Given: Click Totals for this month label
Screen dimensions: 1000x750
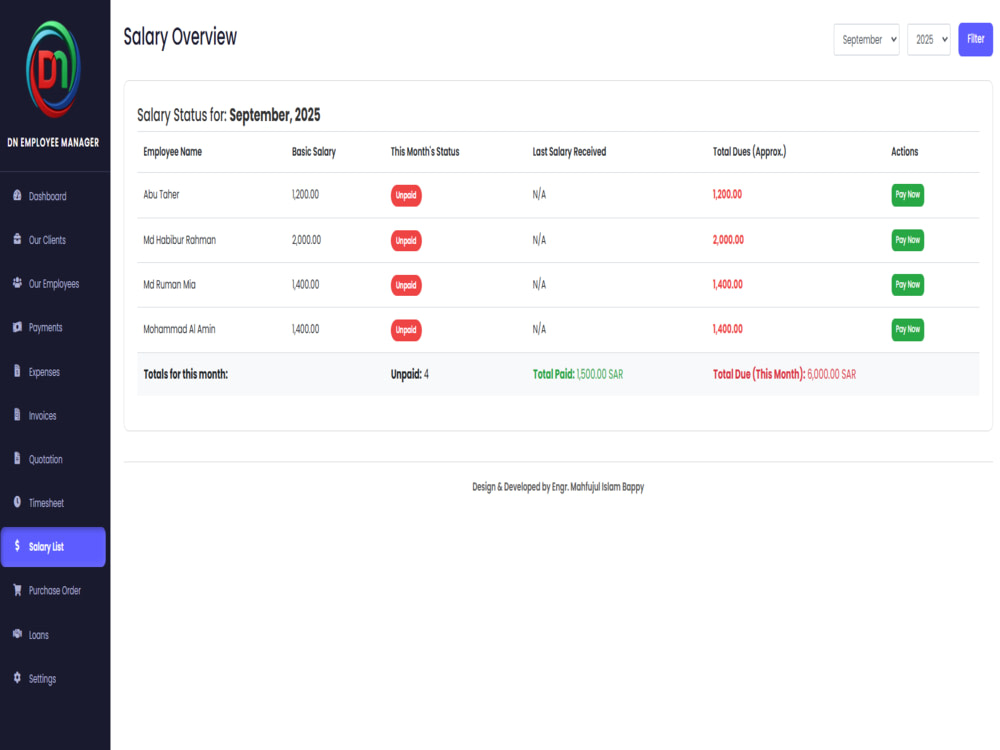Looking at the screenshot, I should tap(186, 374).
